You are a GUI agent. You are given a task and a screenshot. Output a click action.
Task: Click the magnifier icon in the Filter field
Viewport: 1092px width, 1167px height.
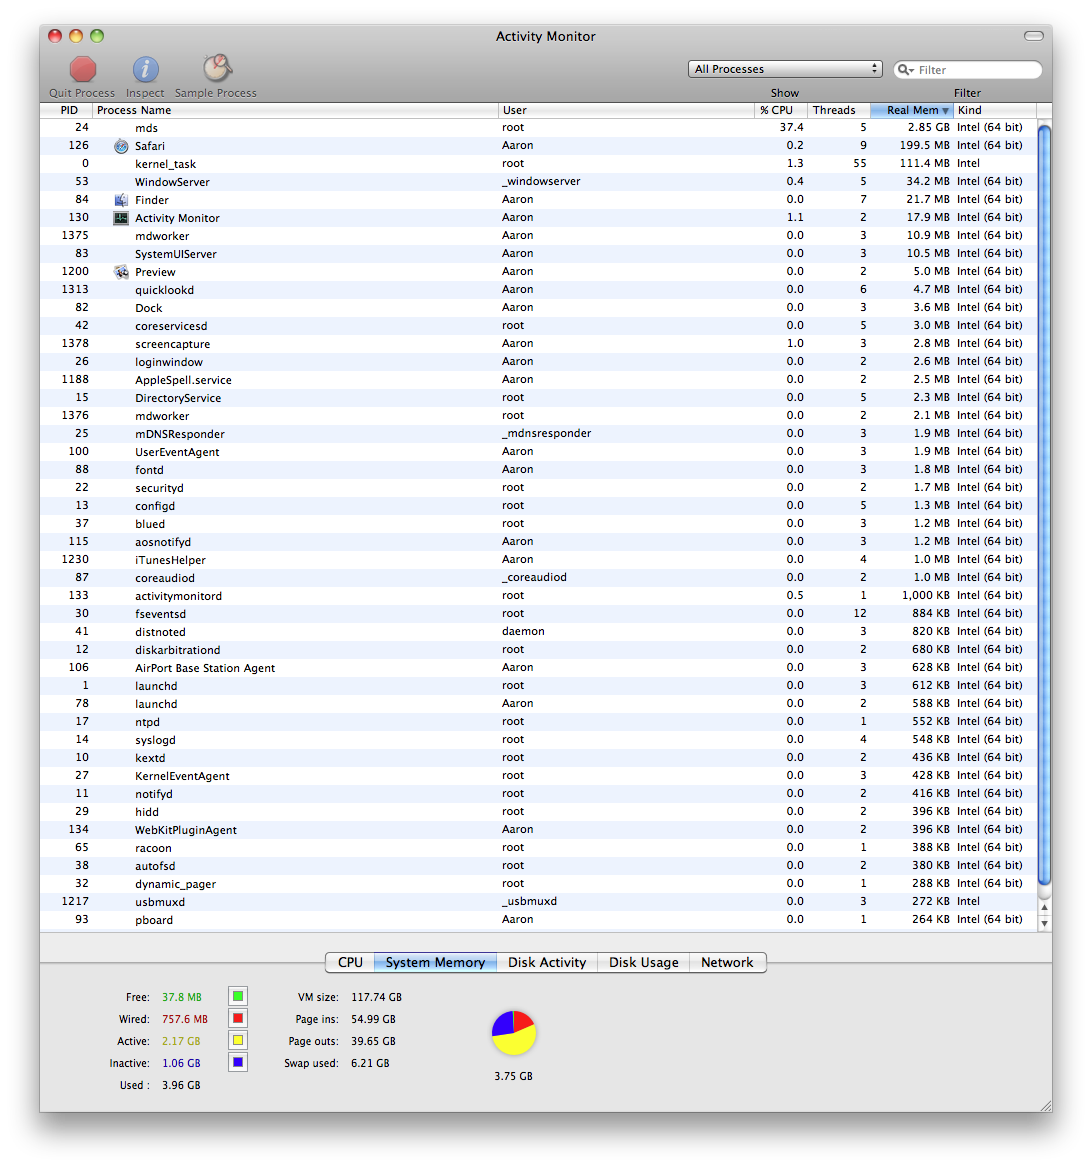tap(905, 69)
